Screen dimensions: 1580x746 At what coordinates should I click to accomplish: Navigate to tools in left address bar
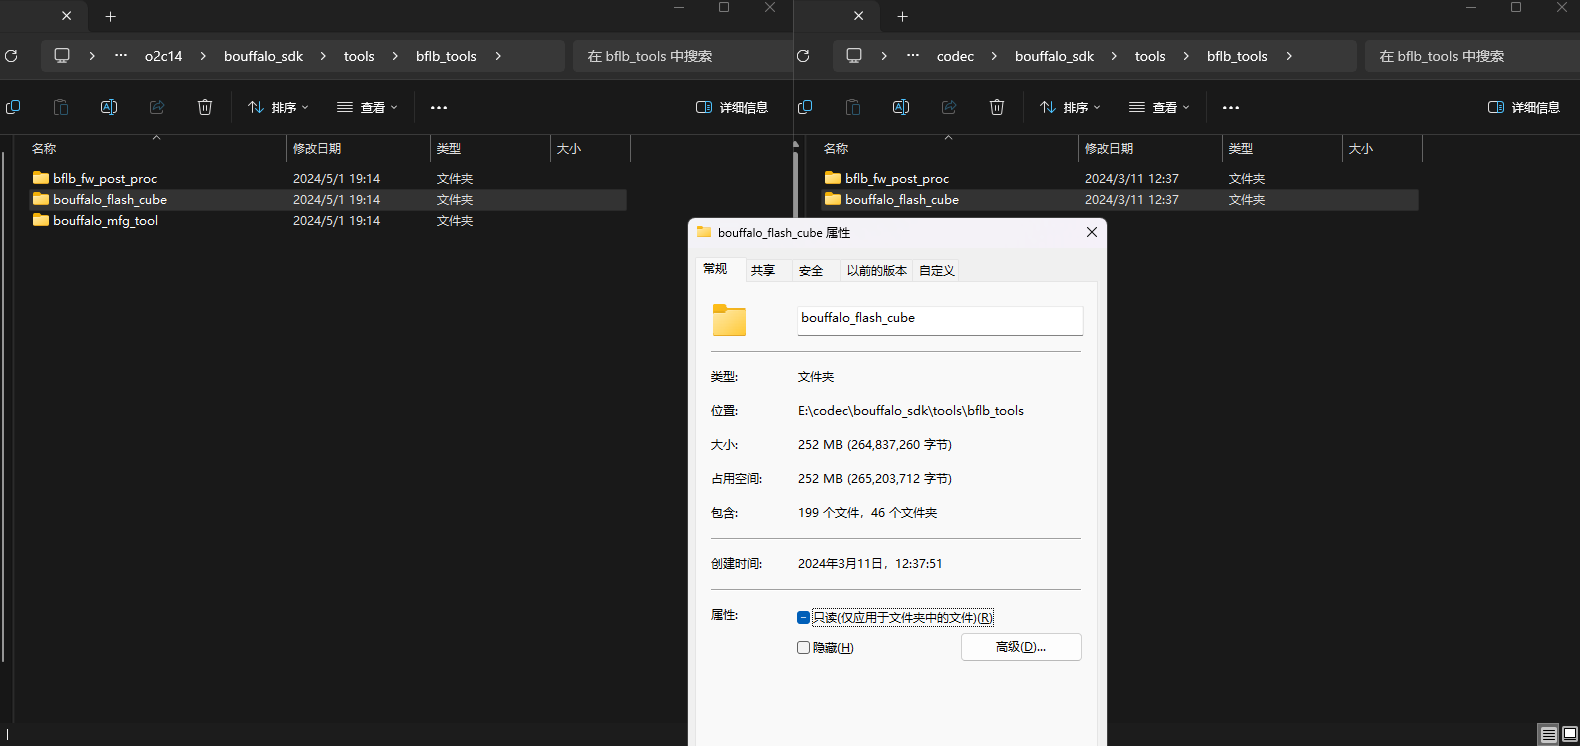[x=359, y=56]
